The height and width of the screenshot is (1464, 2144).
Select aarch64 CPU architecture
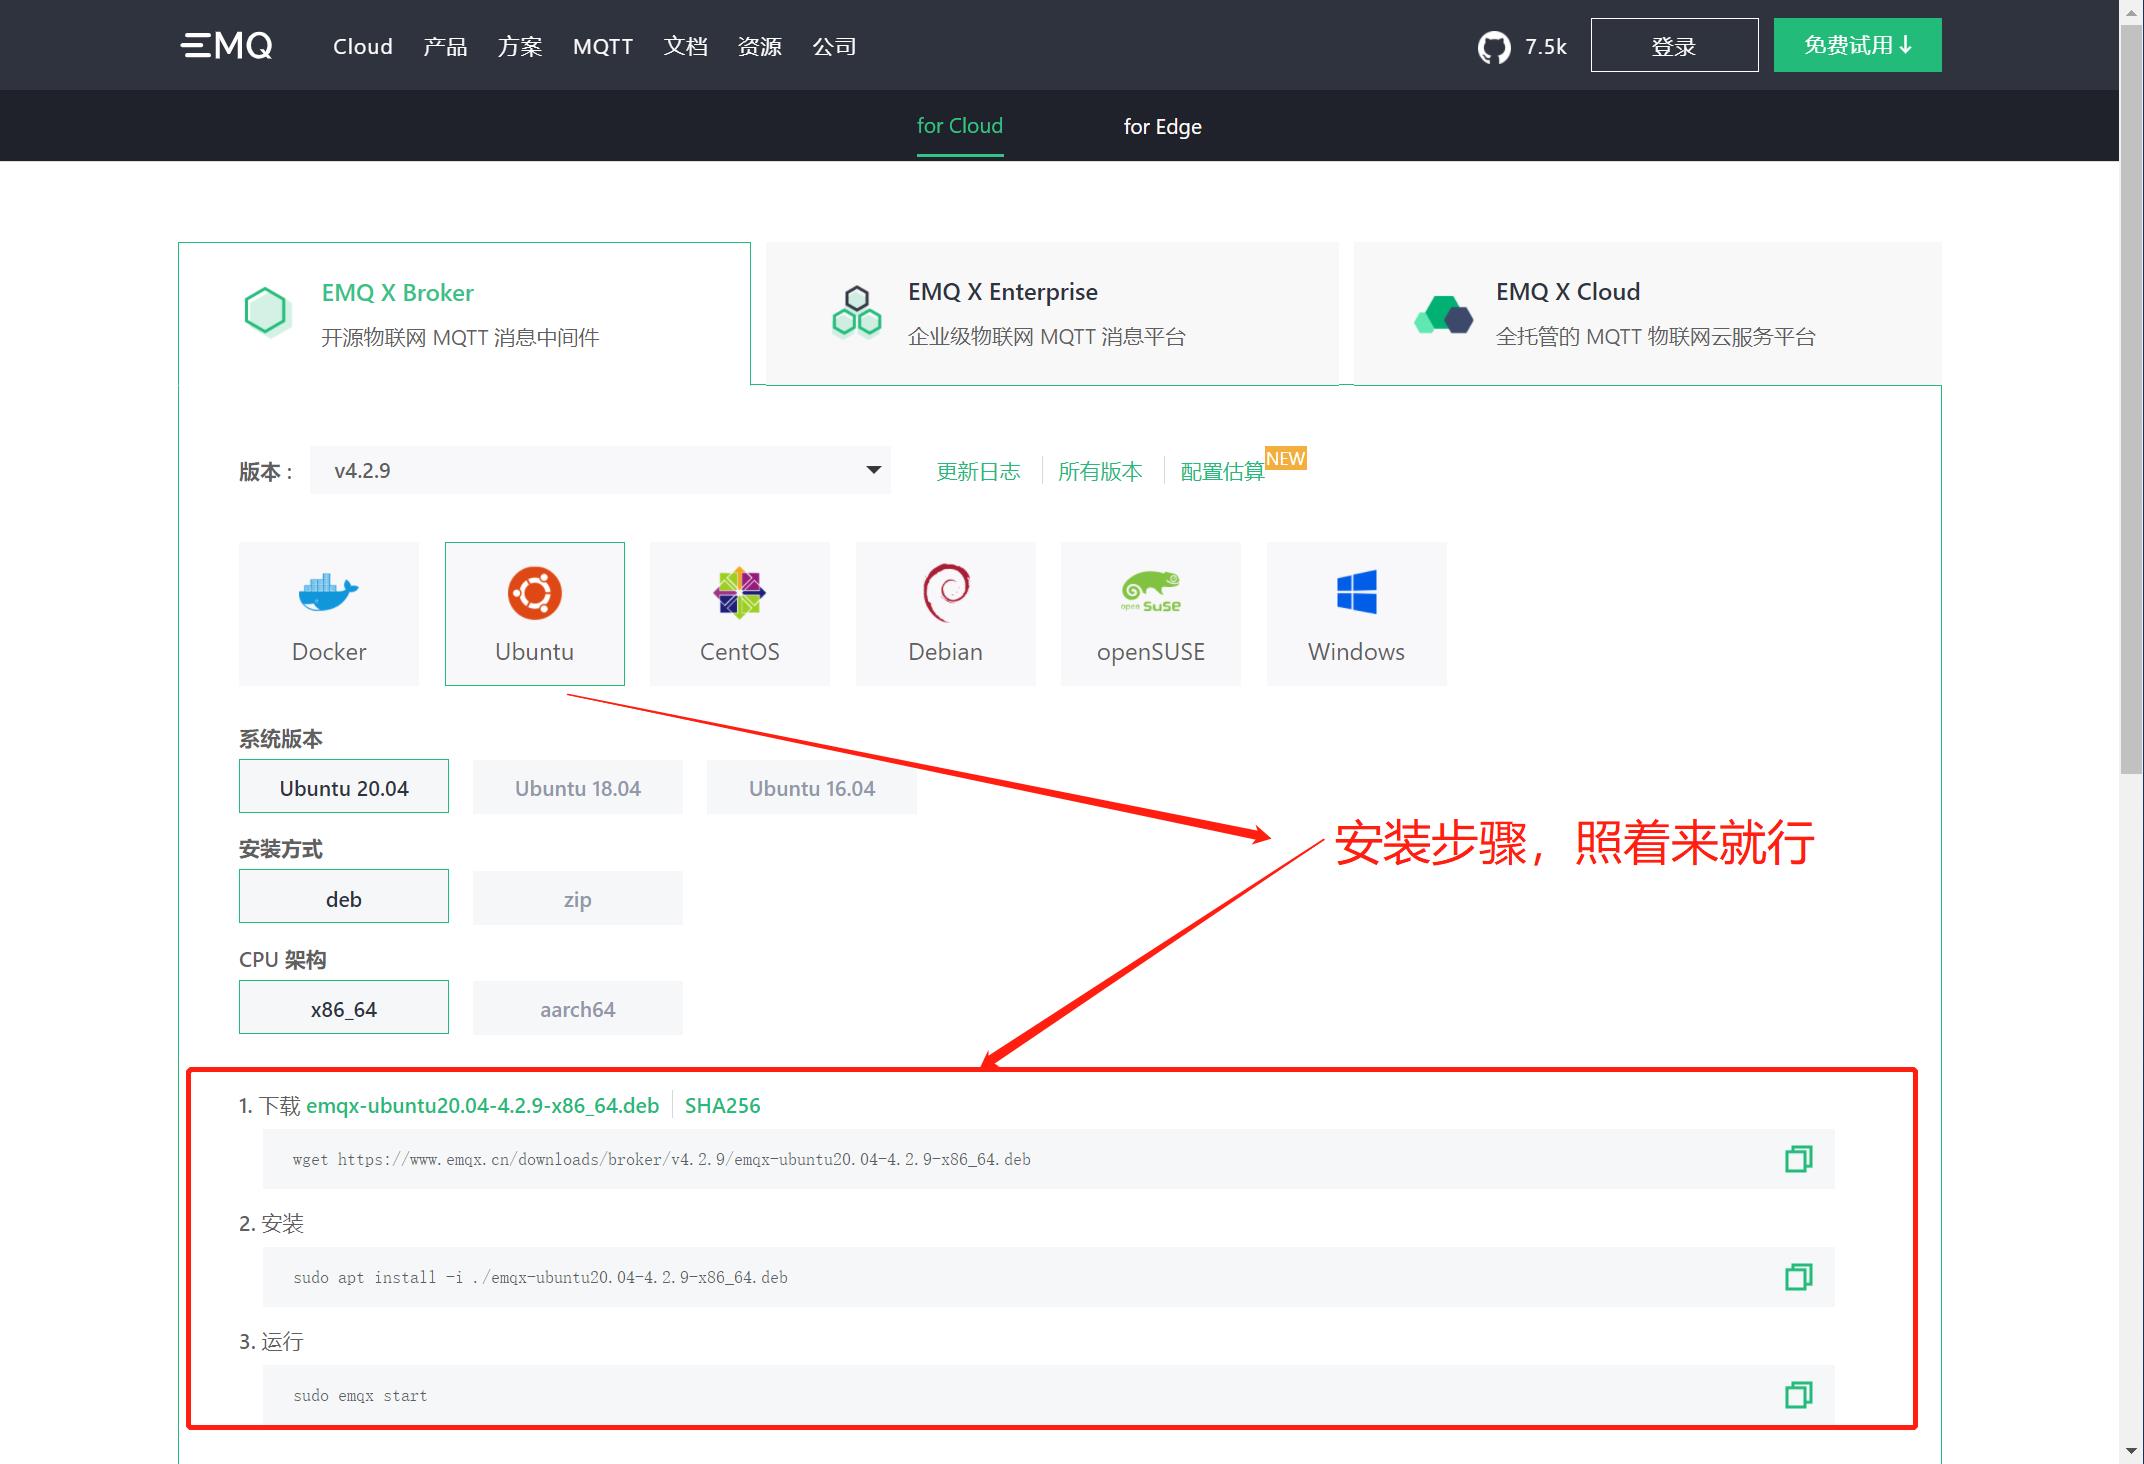tap(577, 1008)
